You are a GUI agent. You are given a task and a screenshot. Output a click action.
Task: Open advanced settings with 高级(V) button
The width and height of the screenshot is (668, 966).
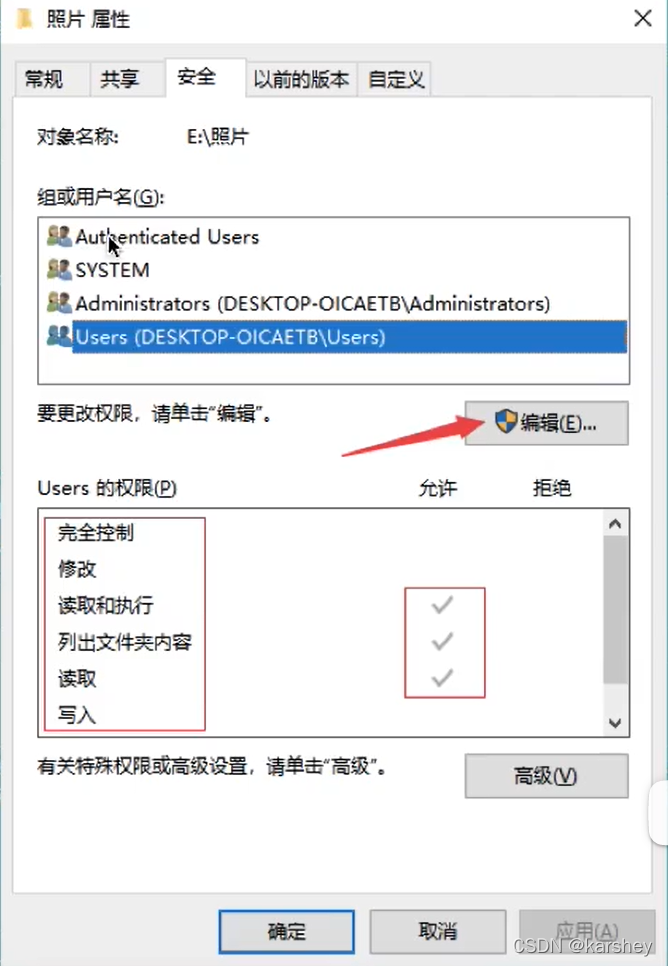click(547, 776)
